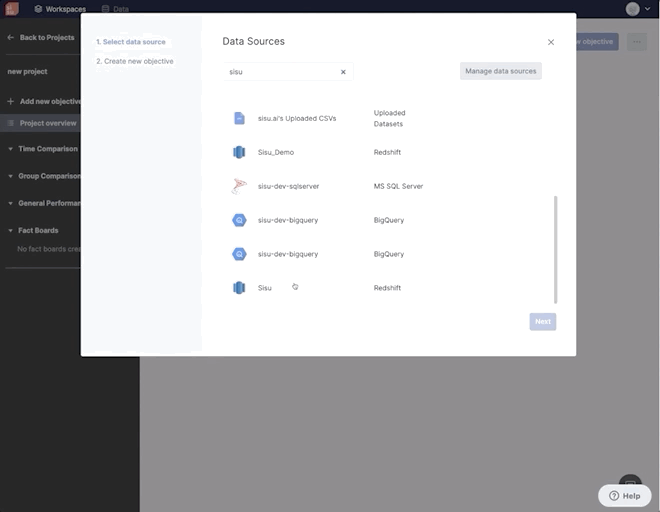This screenshot has height=512, width=660.
Task: Click the CSV file icon for Uploaded CSVs
Action: (x=239, y=118)
